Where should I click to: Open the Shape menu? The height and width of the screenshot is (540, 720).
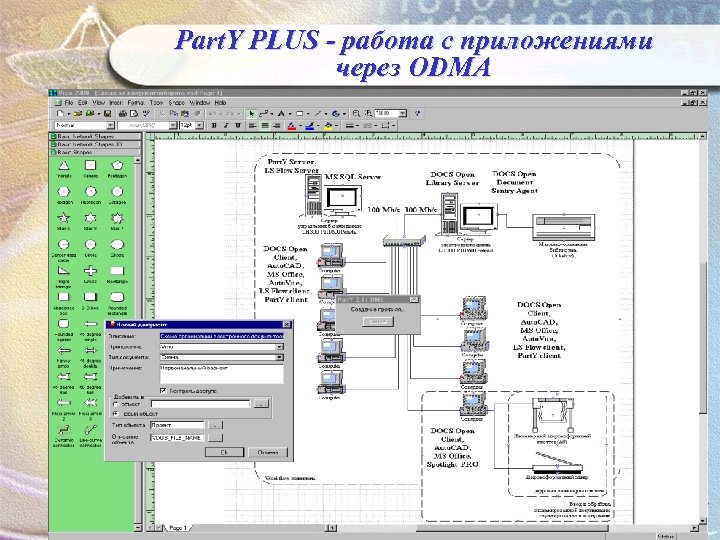pyautogui.click(x=176, y=103)
